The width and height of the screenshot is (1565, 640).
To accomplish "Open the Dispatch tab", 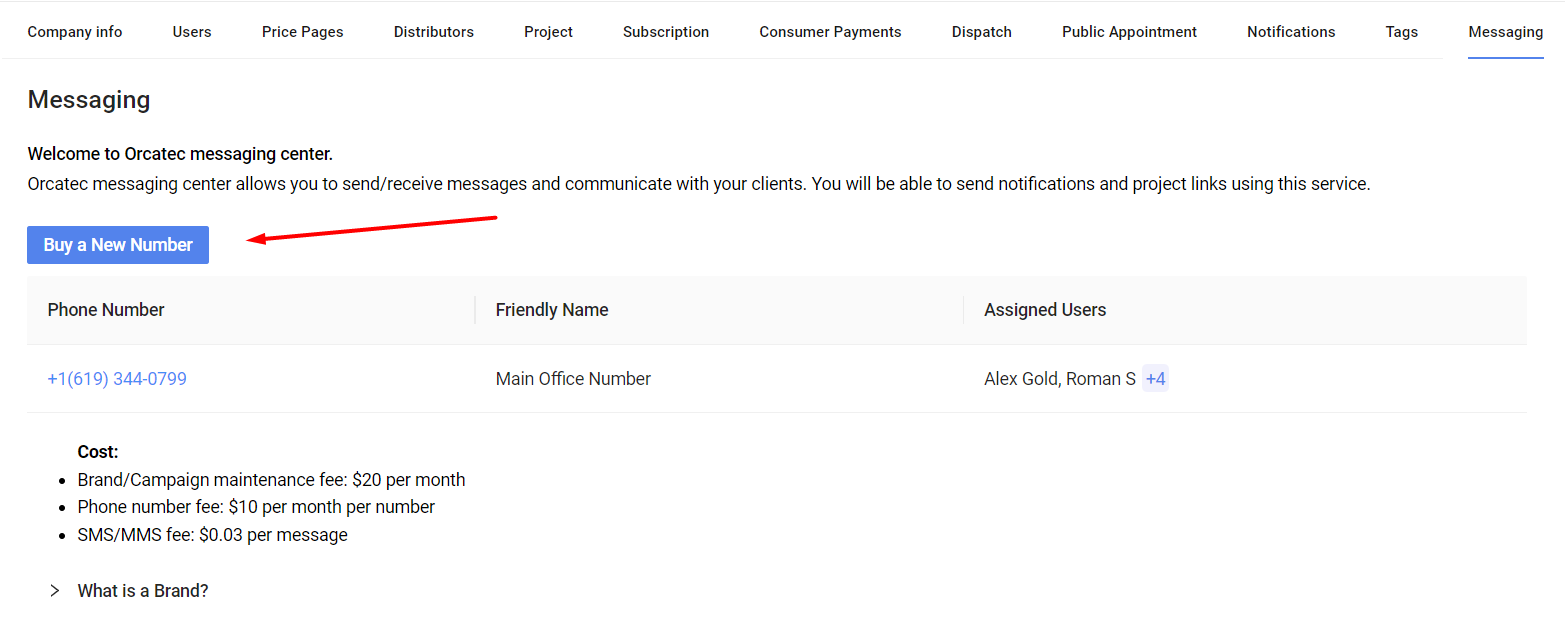I will [982, 32].
